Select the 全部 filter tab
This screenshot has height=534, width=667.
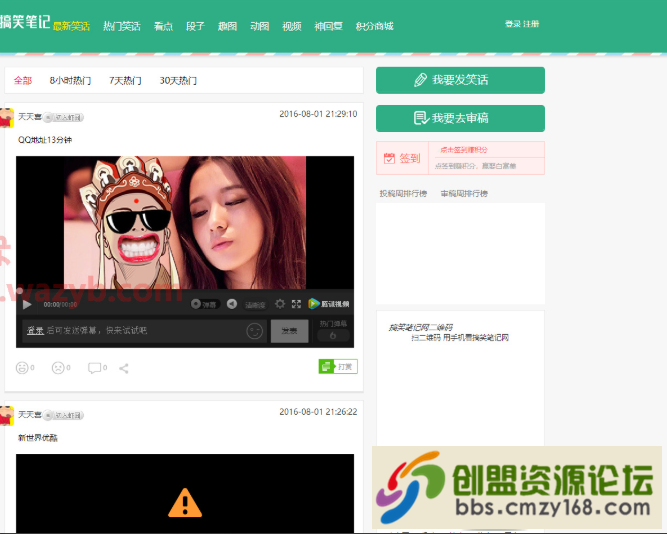pyautogui.click(x=23, y=80)
